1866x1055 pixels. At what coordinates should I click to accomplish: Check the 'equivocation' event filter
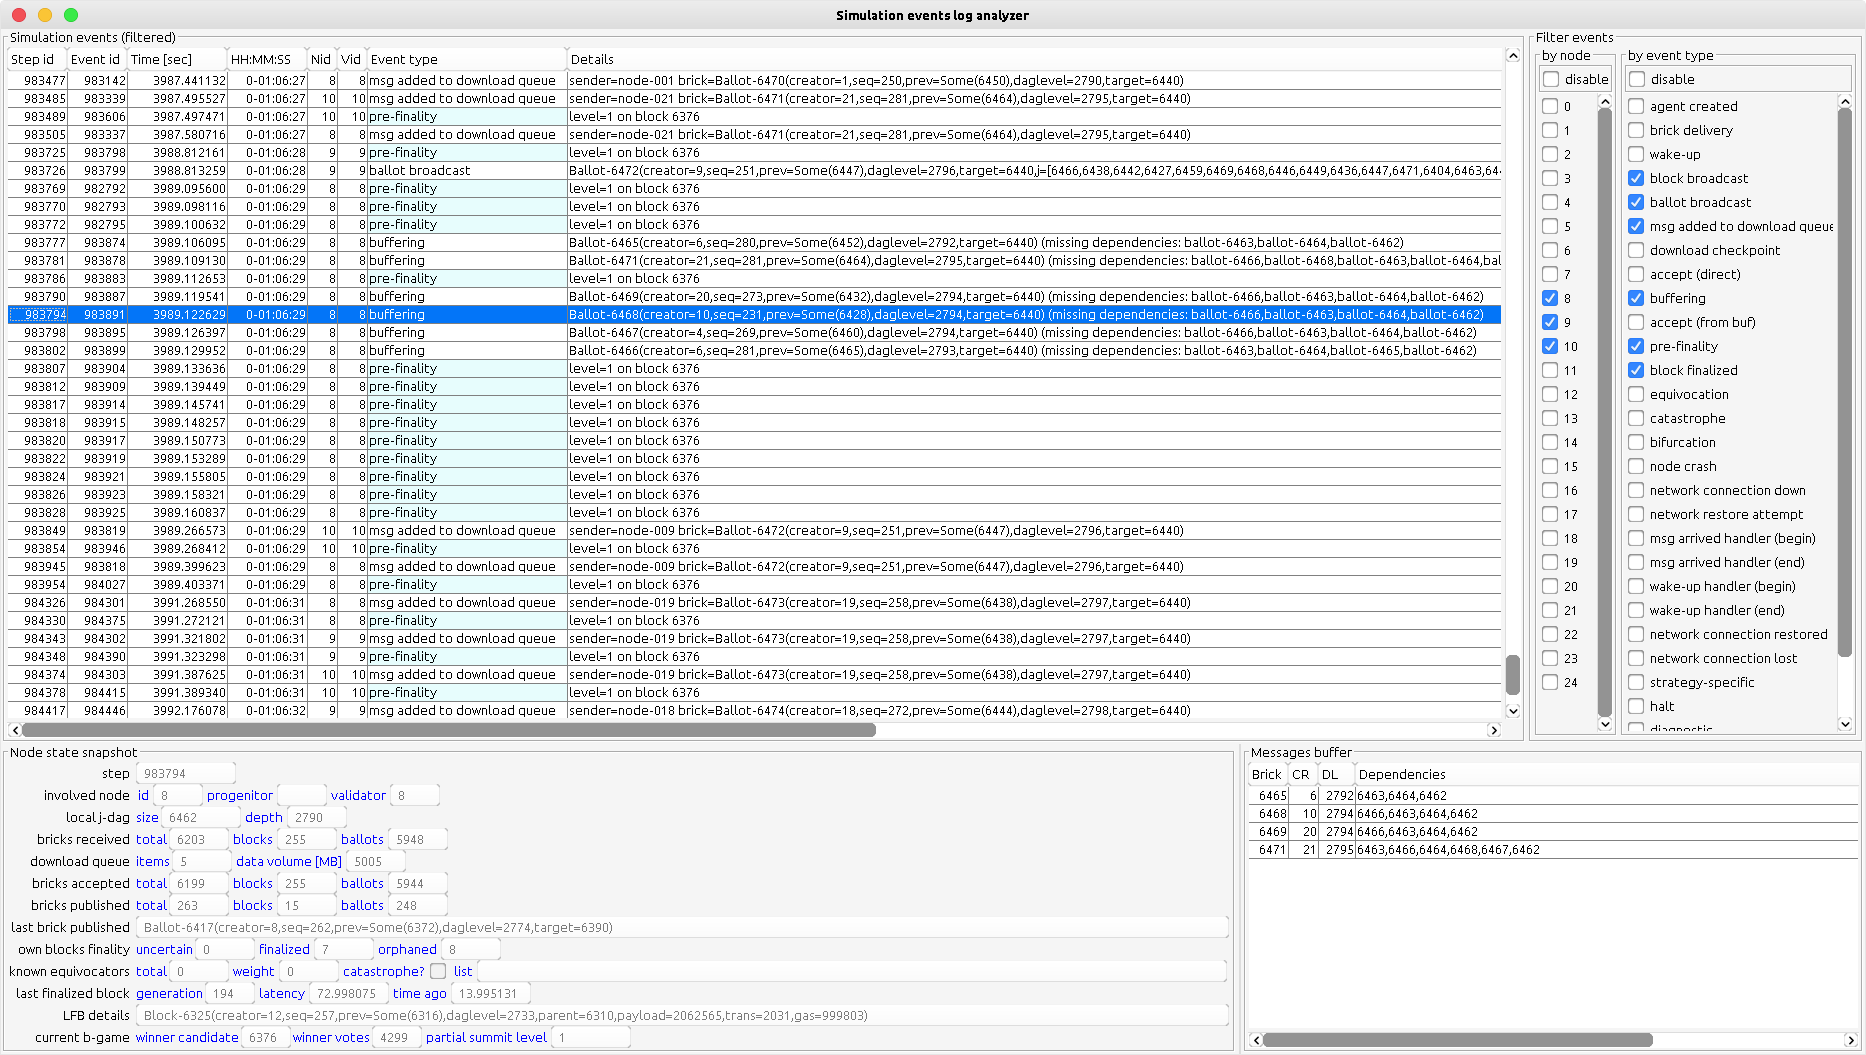(x=1636, y=394)
